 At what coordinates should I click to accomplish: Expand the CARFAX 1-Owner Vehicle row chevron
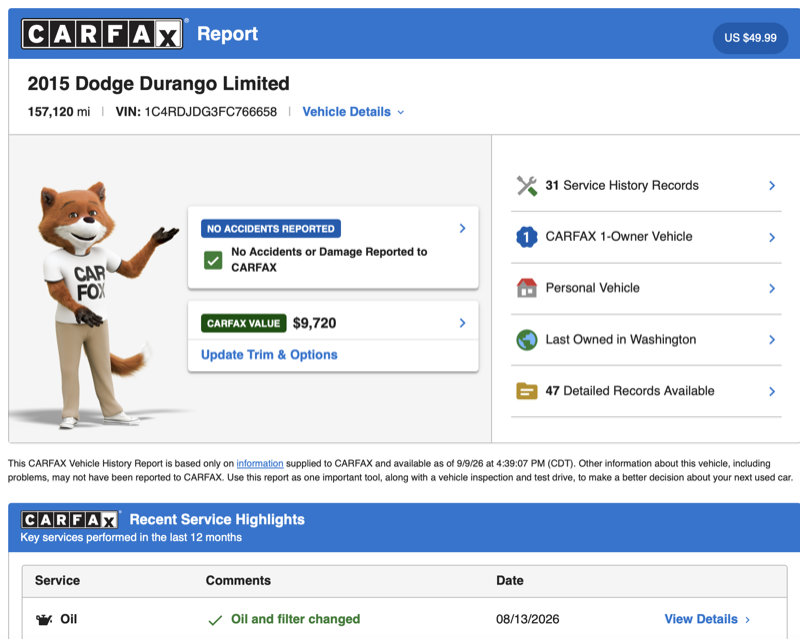(772, 237)
